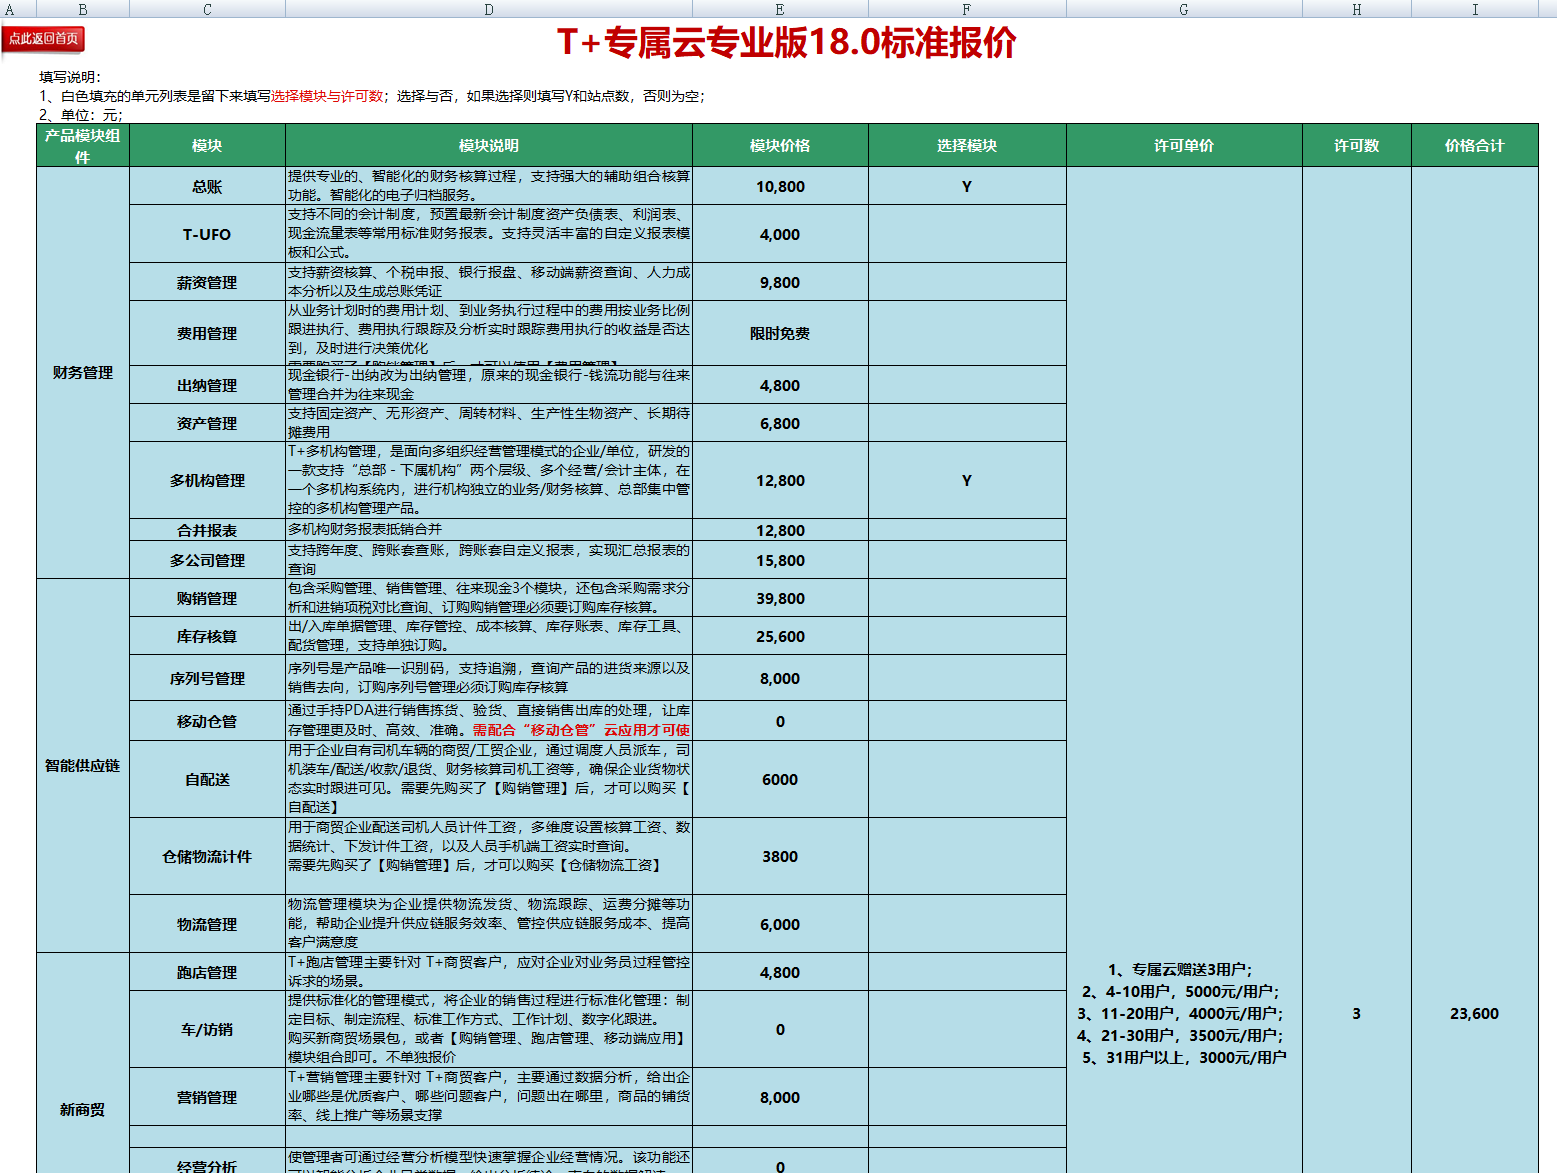Select the 物流管理 module cell
The image size is (1557, 1173).
coord(207,924)
